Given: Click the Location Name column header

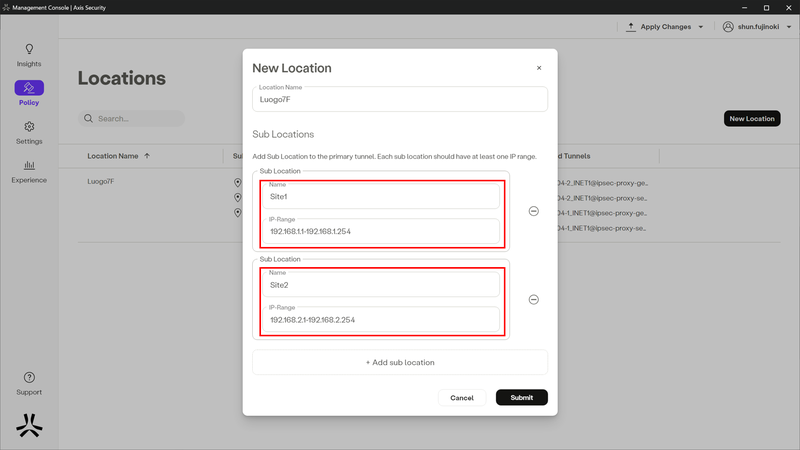Looking at the screenshot, I should coord(113,156).
